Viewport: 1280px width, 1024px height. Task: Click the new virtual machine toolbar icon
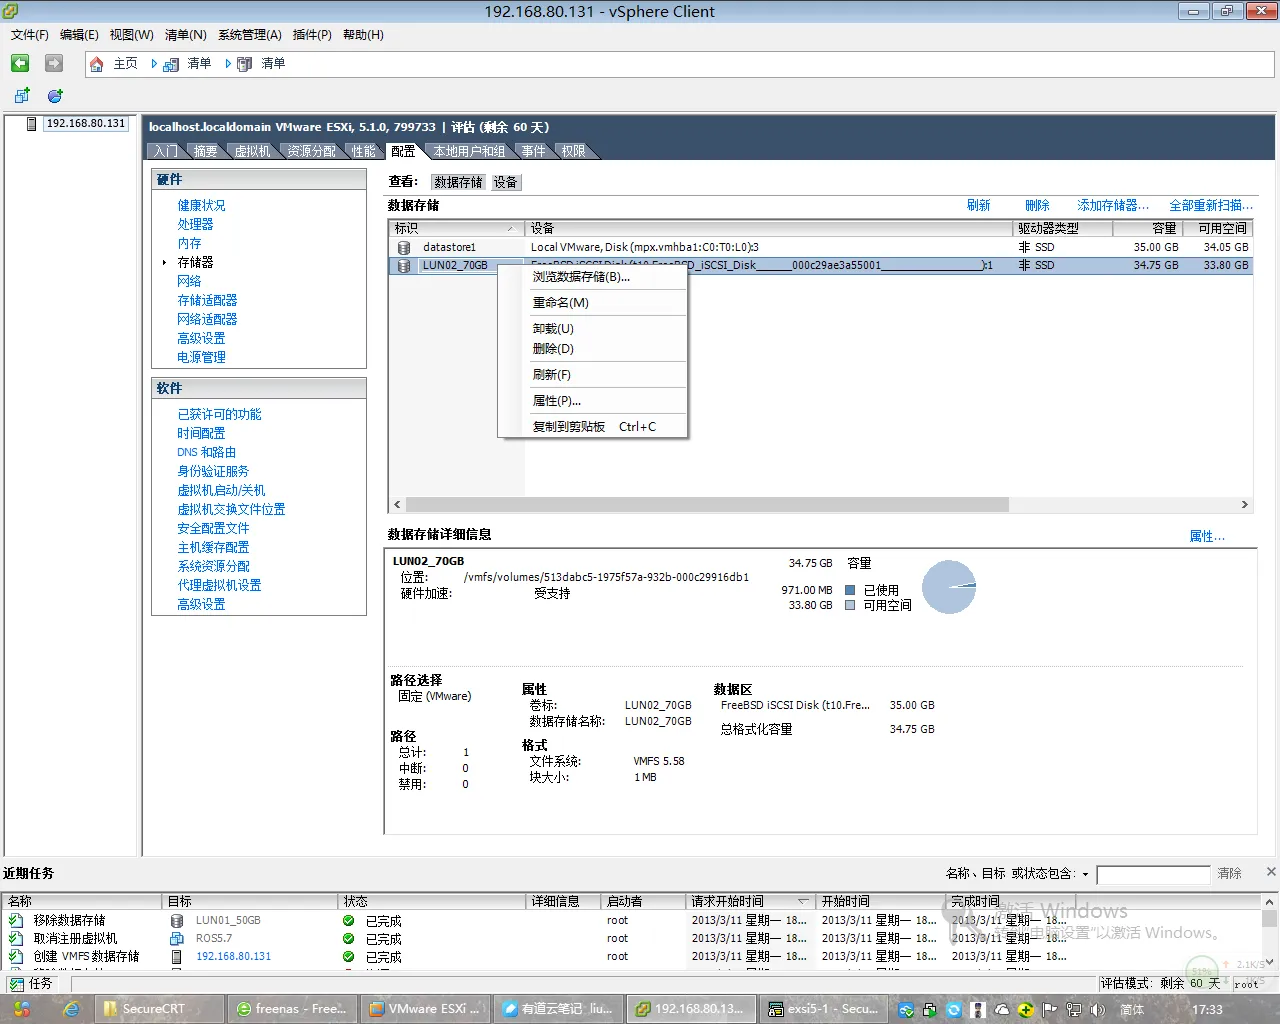pyautogui.click(x=22, y=95)
